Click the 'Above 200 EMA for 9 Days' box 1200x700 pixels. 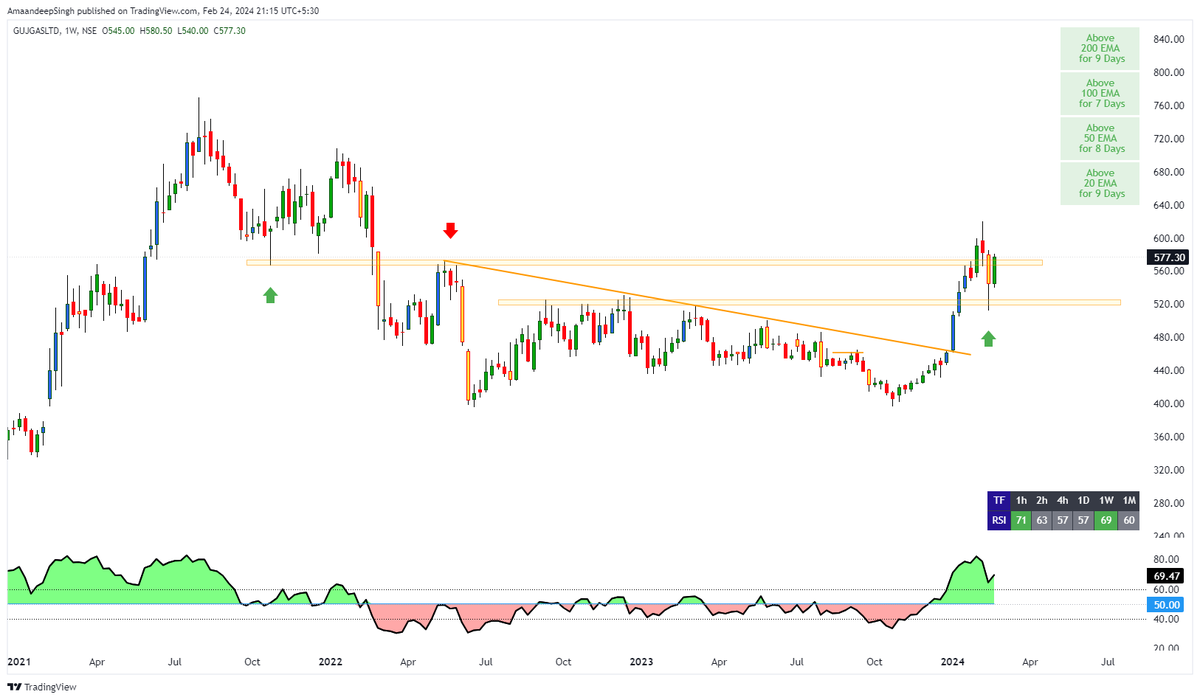1101,49
